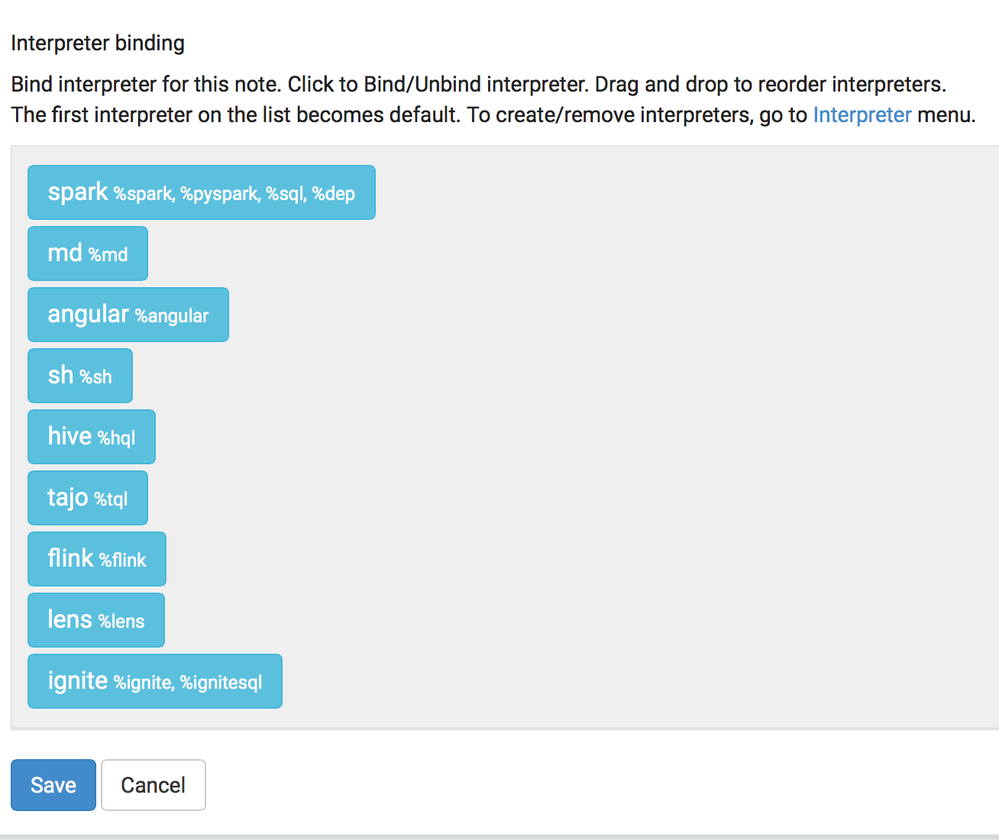This screenshot has height=840, width=999.
Task: Toggle the hive interpreter binding
Action: pyautogui.click(x=91, y=436)
